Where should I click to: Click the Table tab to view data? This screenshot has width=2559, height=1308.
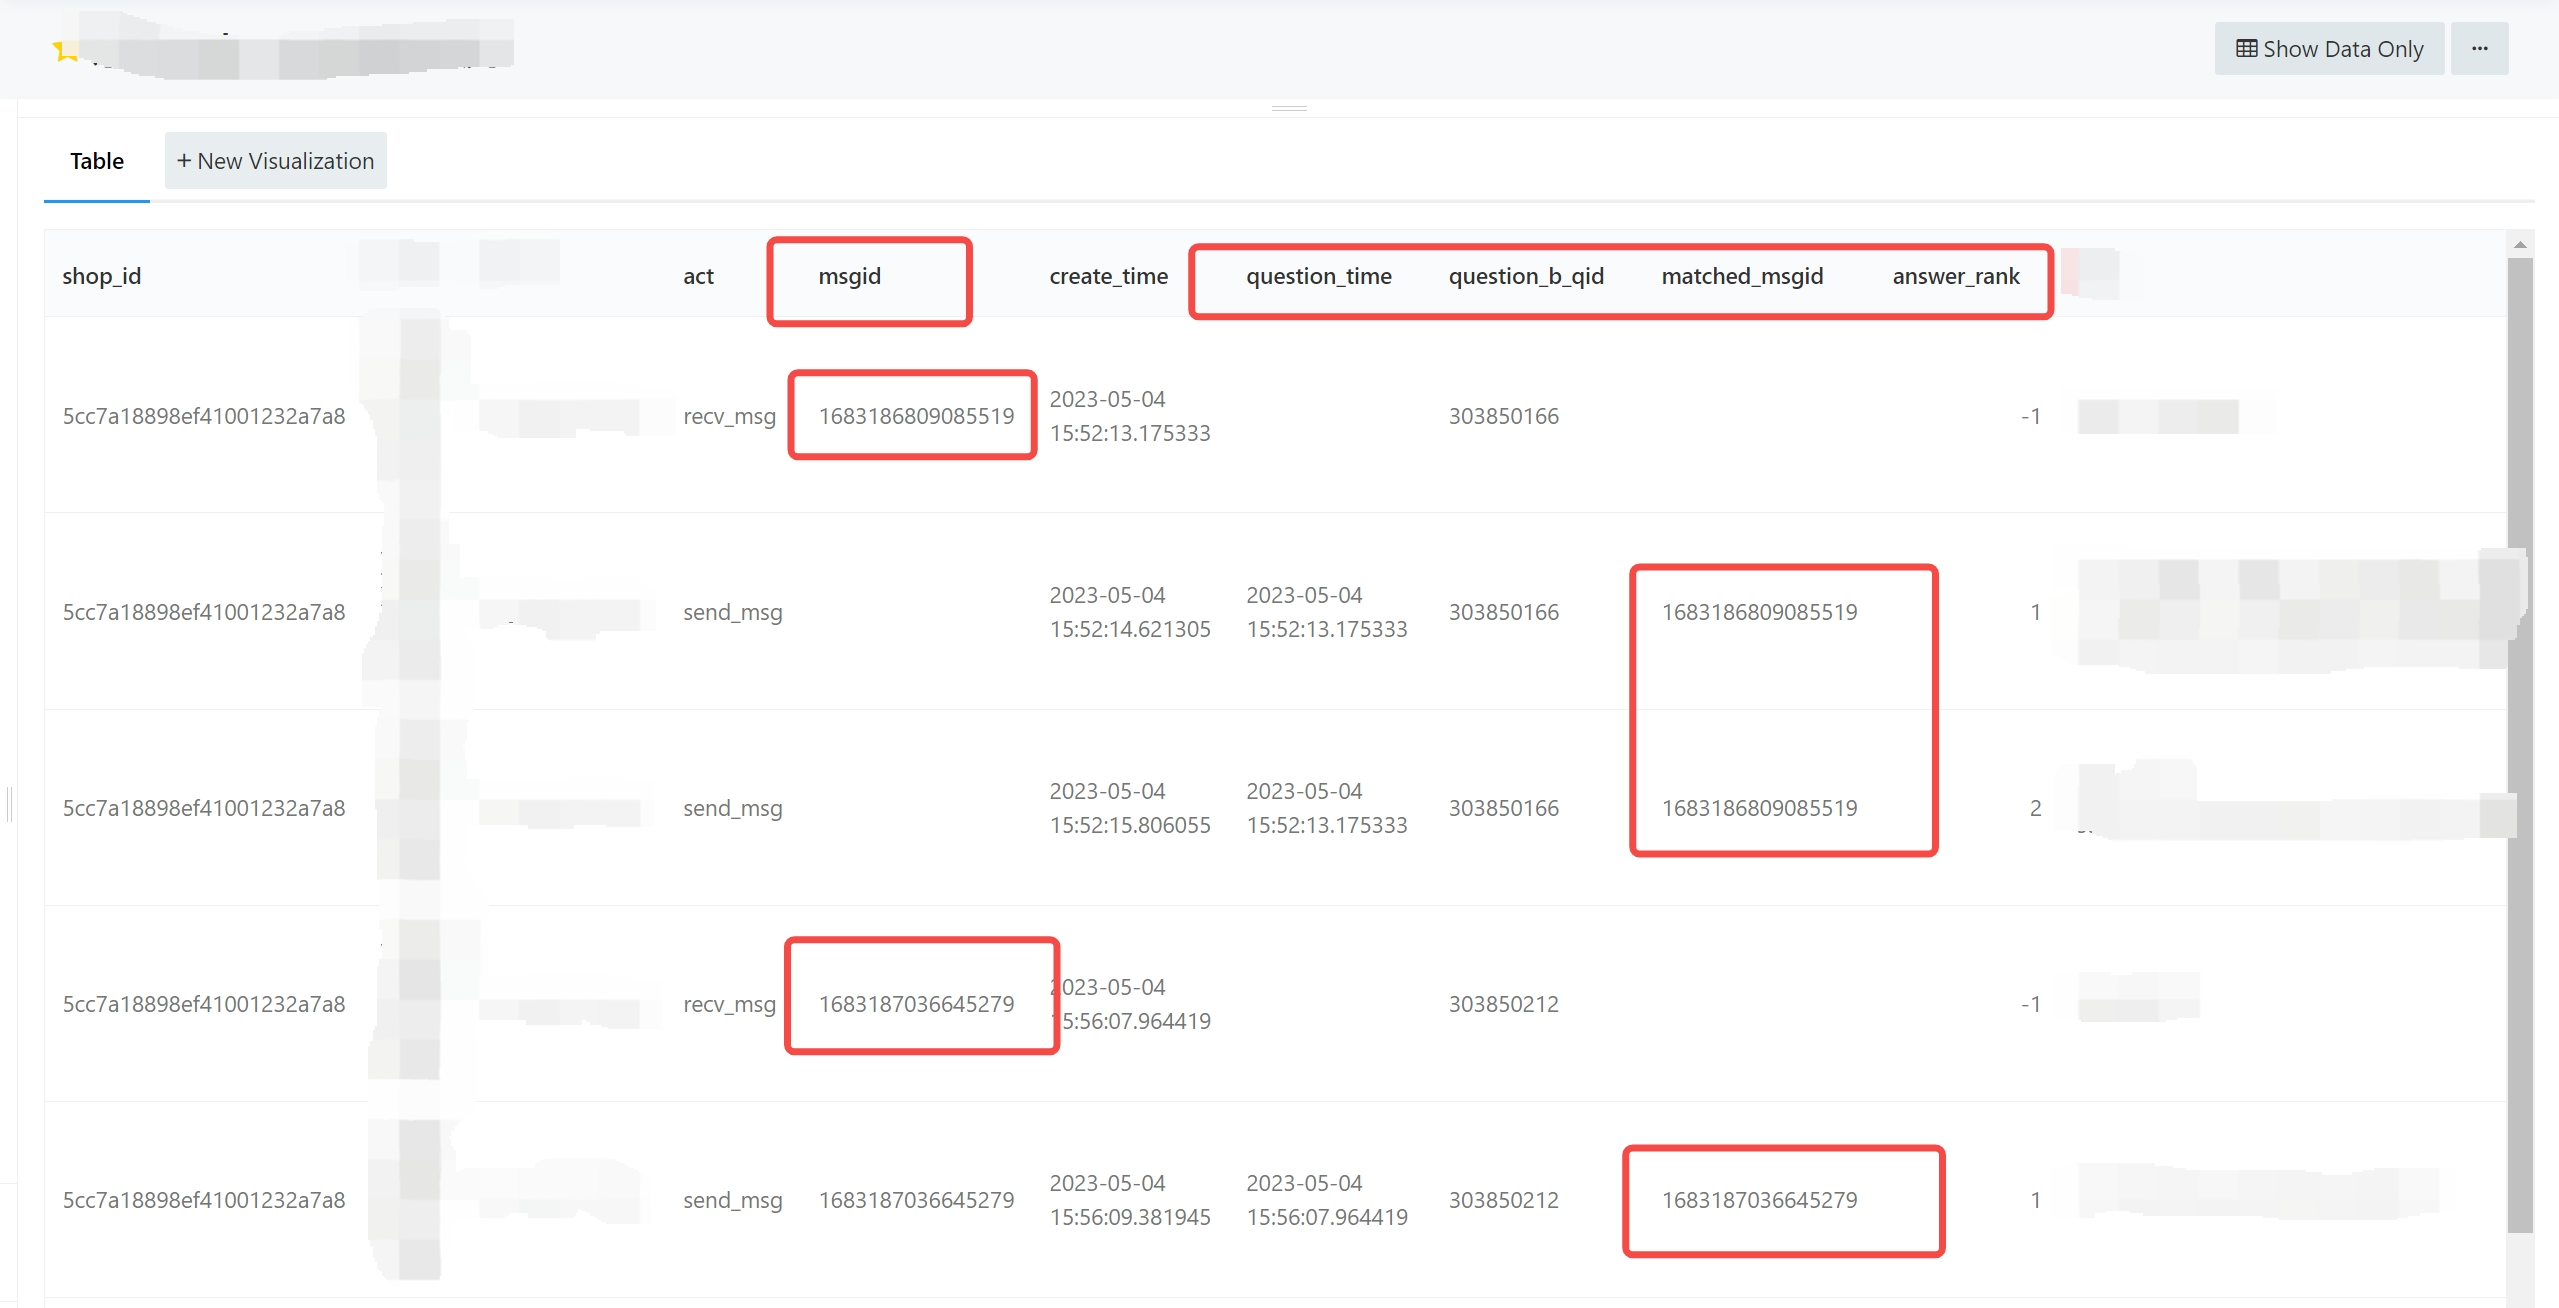pyautogui.click(x=95, y=162)
